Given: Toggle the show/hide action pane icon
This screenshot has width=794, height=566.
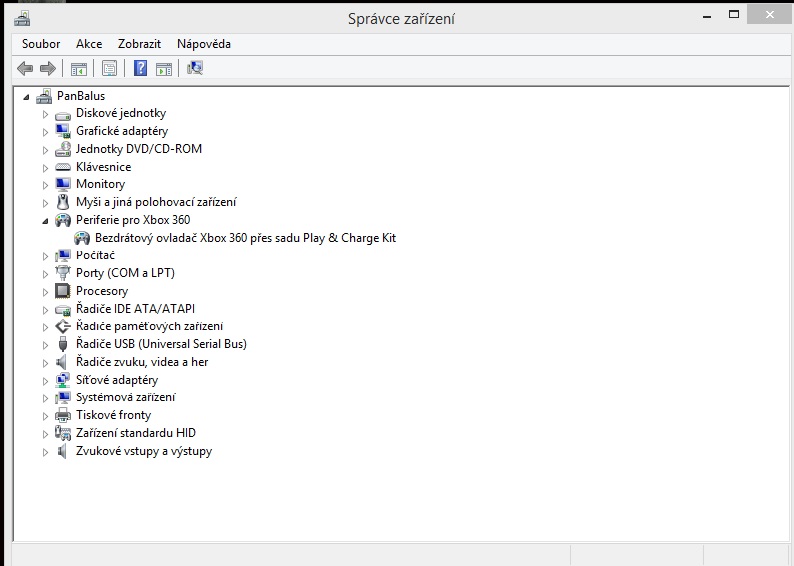Looking at the screenshot, I should 164,68.
